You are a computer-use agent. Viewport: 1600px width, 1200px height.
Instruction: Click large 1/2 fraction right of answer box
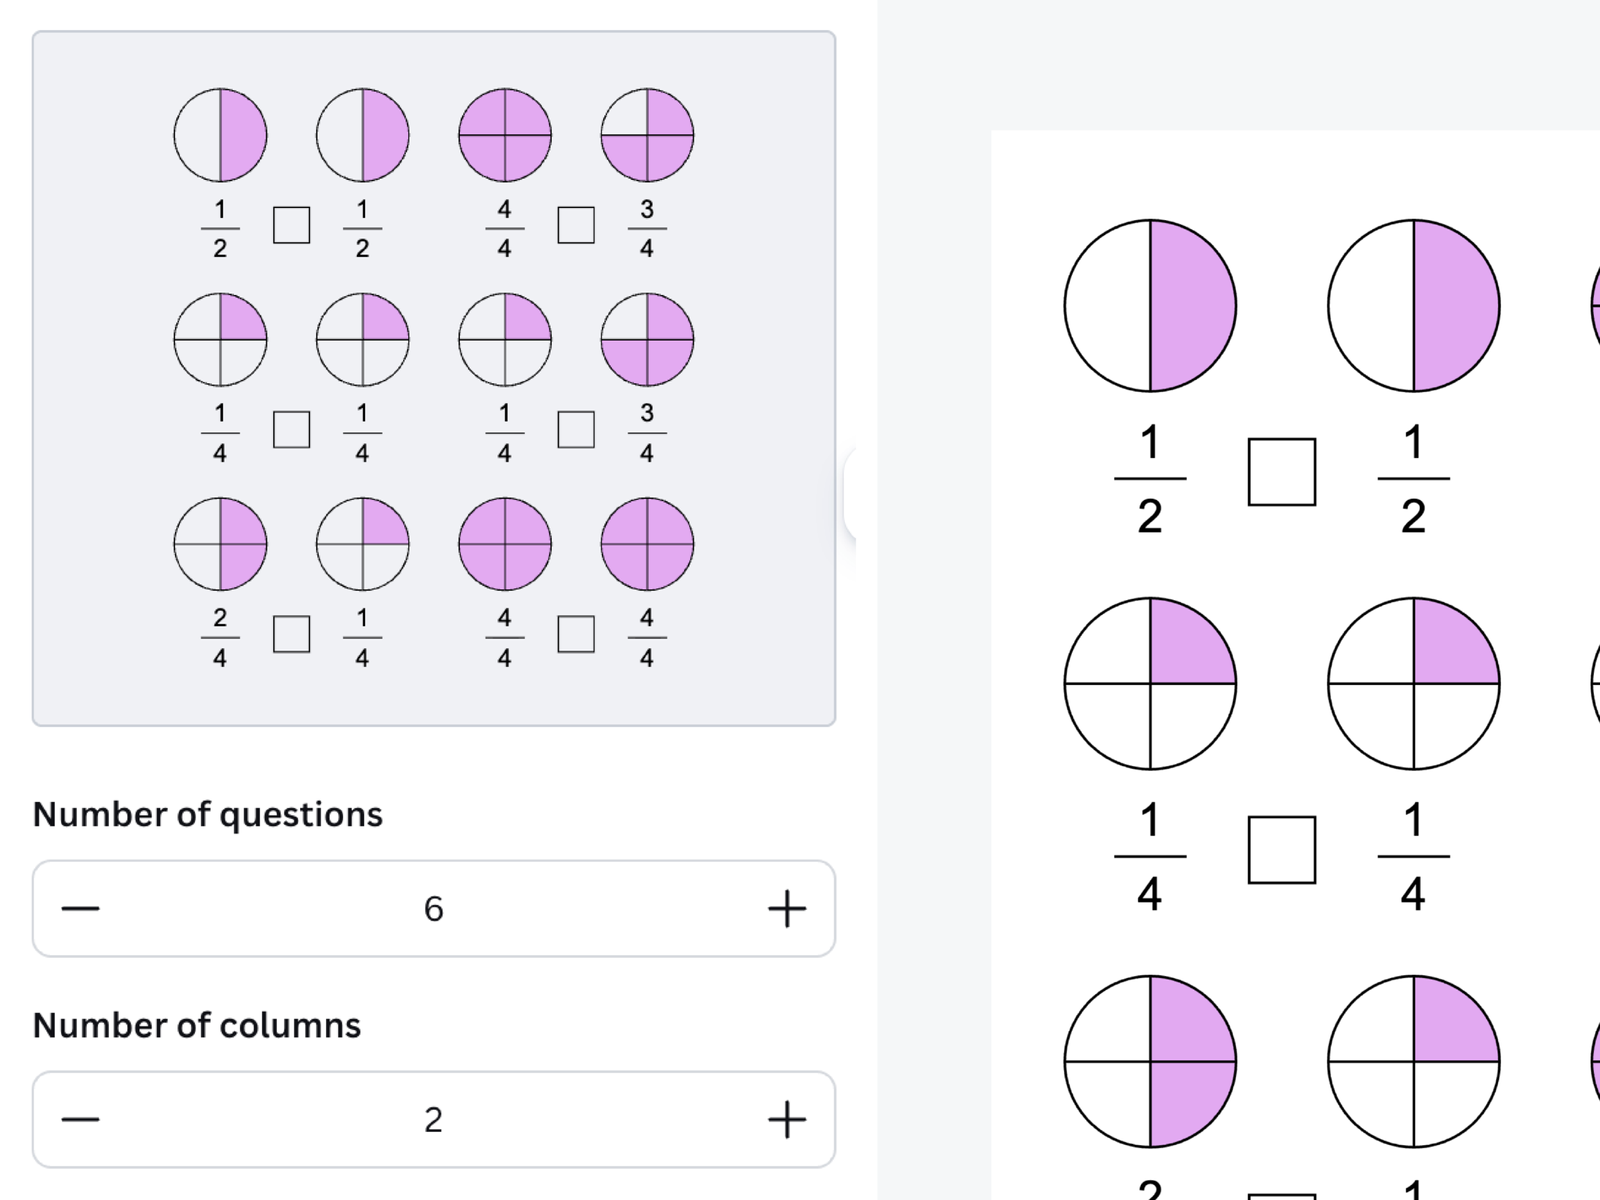(x=1413, y=479)
